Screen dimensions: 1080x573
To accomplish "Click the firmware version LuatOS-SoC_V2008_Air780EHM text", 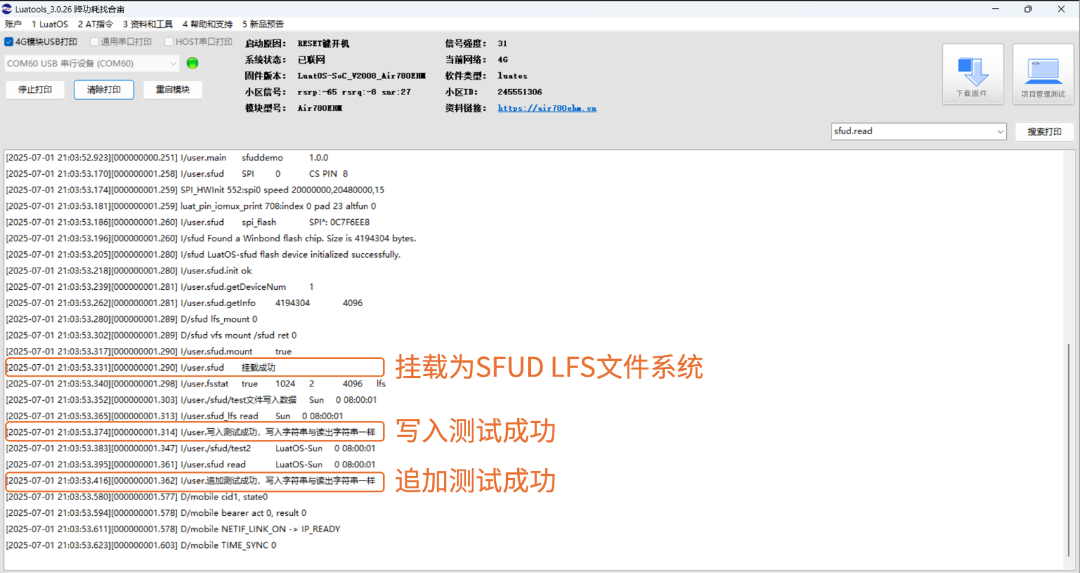I will [362, 76].
